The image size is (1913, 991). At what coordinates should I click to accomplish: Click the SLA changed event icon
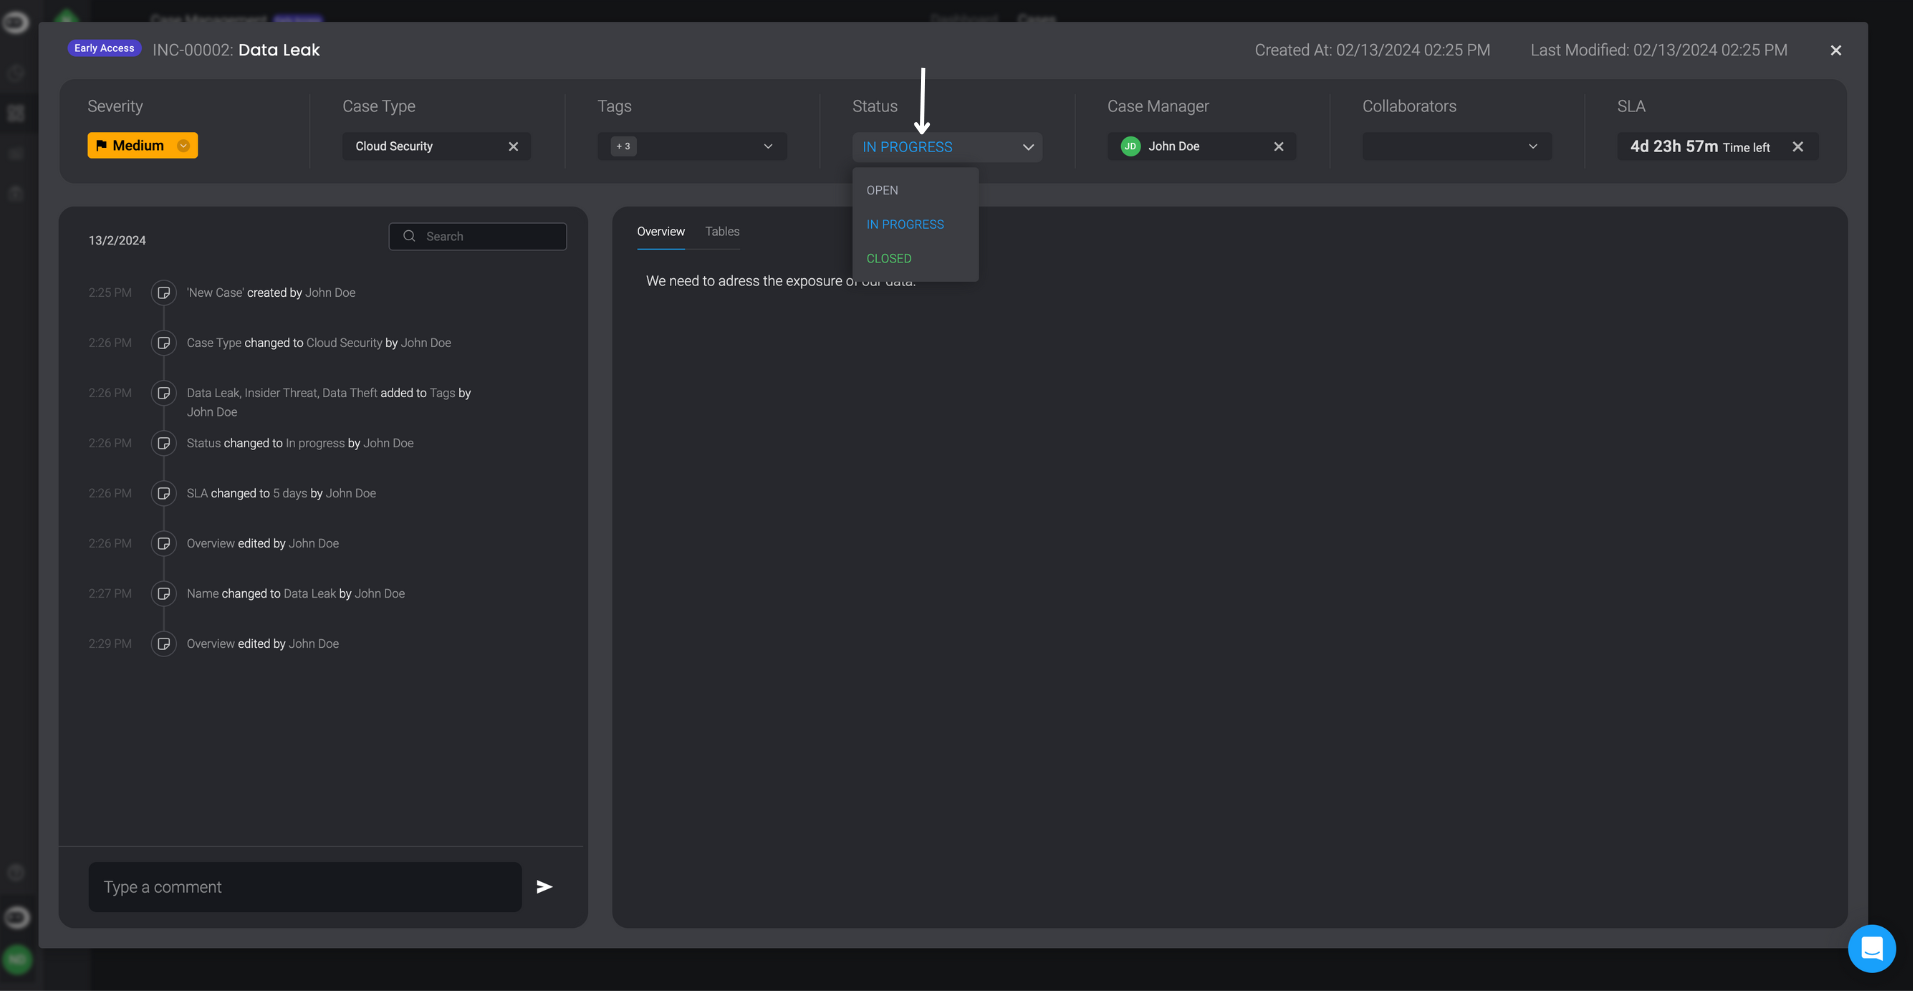point(163,493)
